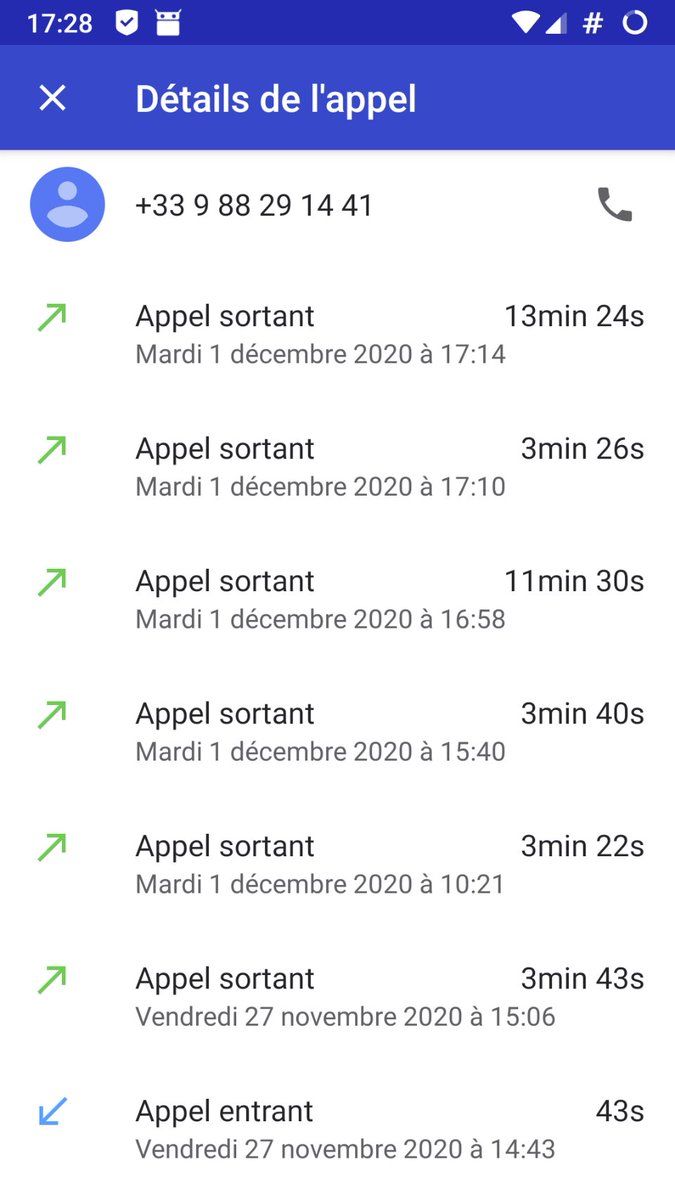
Task: Tap the 43s incoming call duration
Action: point(620,1111)
